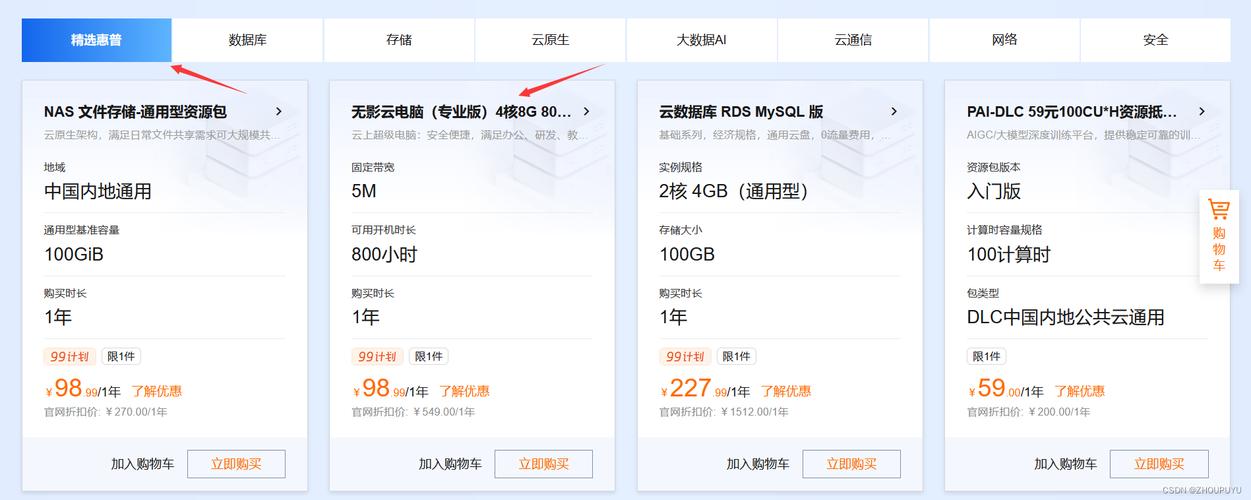Viewport: 1251px width, 500px height.
Task: Click 立即购买 on the NAS card
Action: 236,464
